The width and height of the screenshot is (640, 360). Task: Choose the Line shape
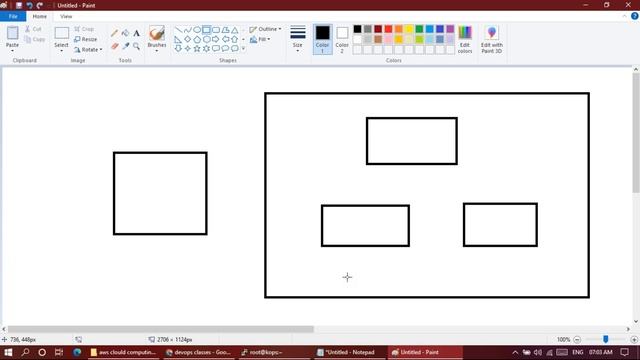tap(178, 30)
